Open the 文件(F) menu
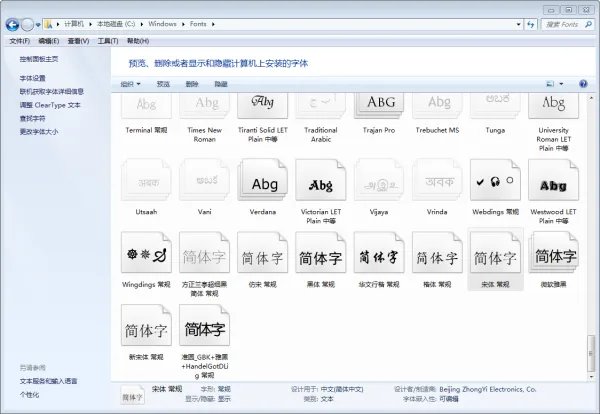Image resolution: width=600 pixels, height=414 pixels. pos(20,41)
